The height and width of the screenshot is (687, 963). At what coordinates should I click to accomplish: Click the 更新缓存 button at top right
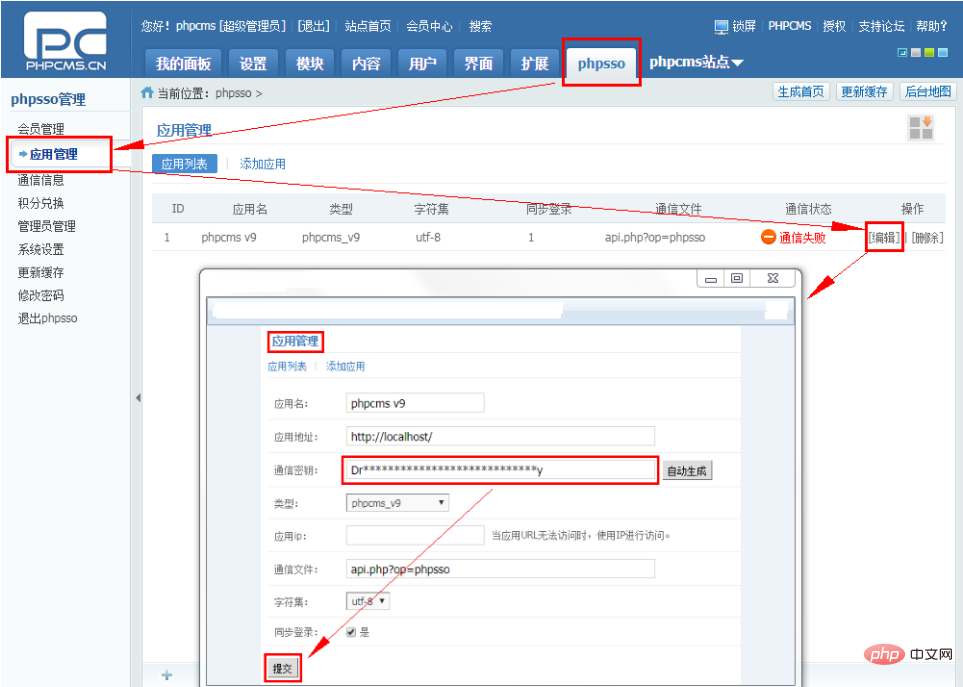coord(864,91)
